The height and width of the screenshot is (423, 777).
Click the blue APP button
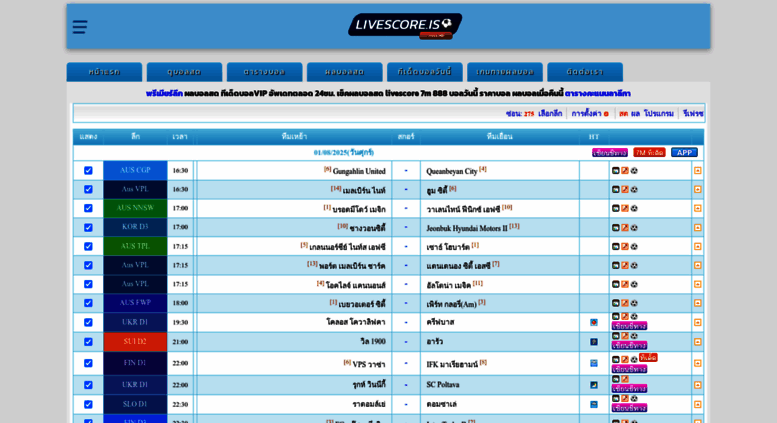point(684,153)
